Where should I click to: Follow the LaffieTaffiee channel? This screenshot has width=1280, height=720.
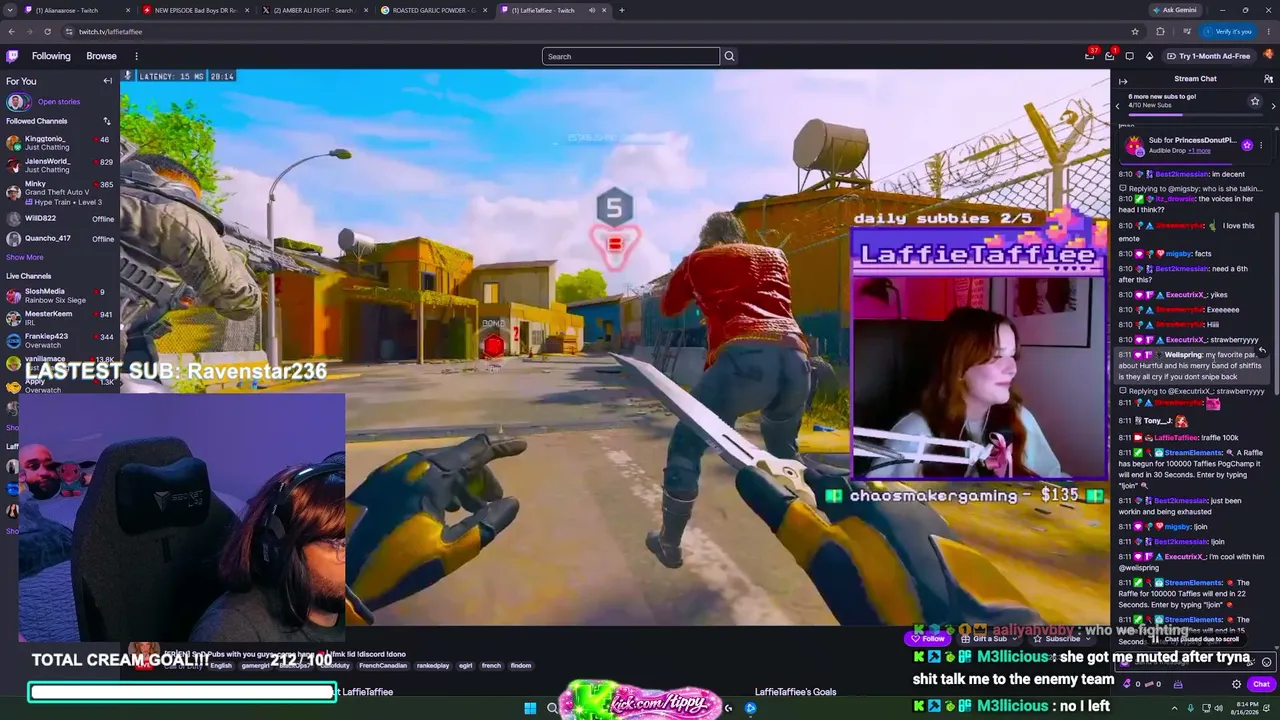930,639
